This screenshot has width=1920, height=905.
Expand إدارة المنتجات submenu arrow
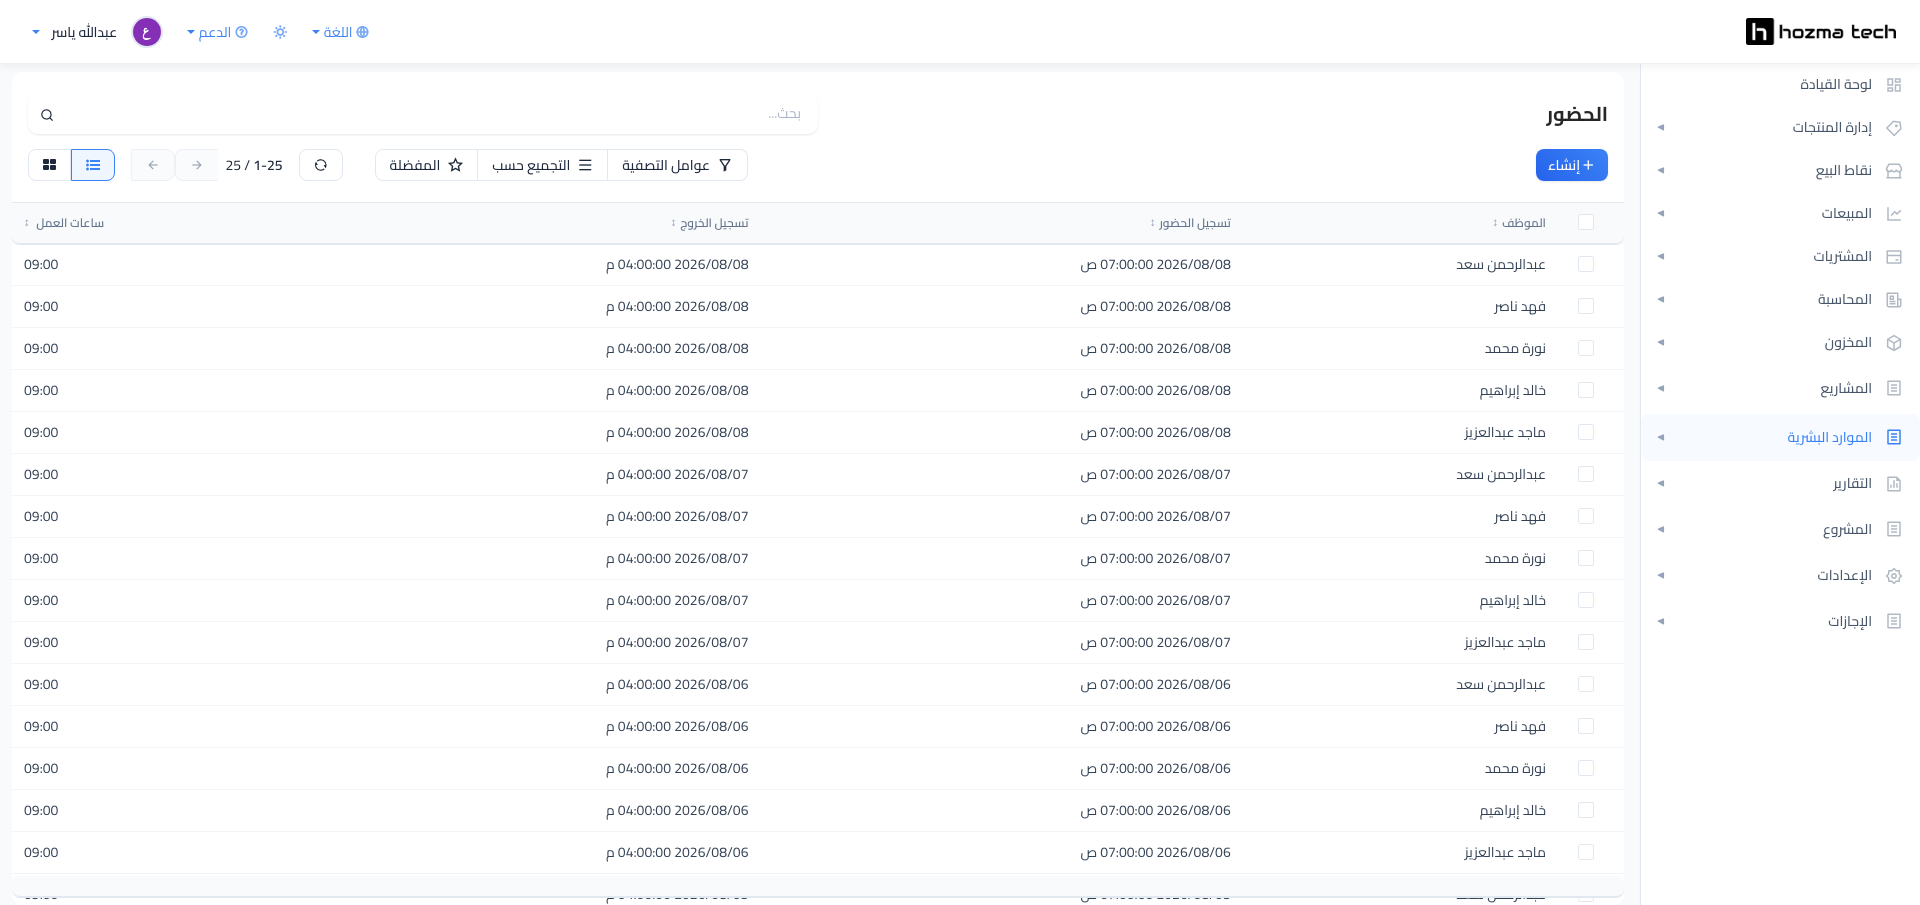pyautogui.click(x=1661, y=128)
